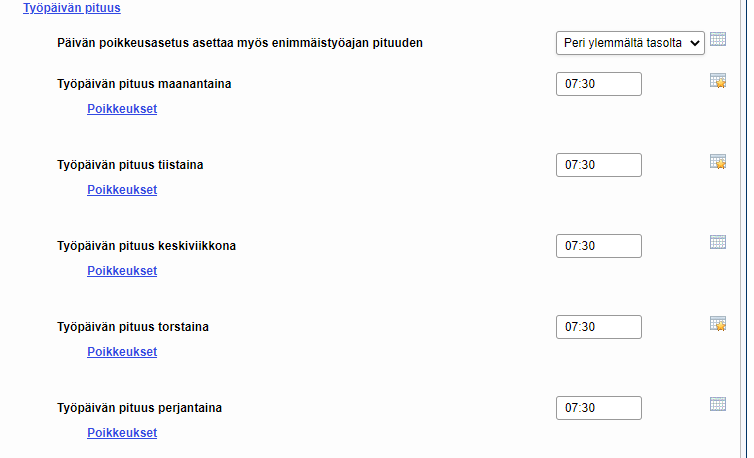
Task: Open Poikkeukset under perjantaina
Action: point(122,433)
